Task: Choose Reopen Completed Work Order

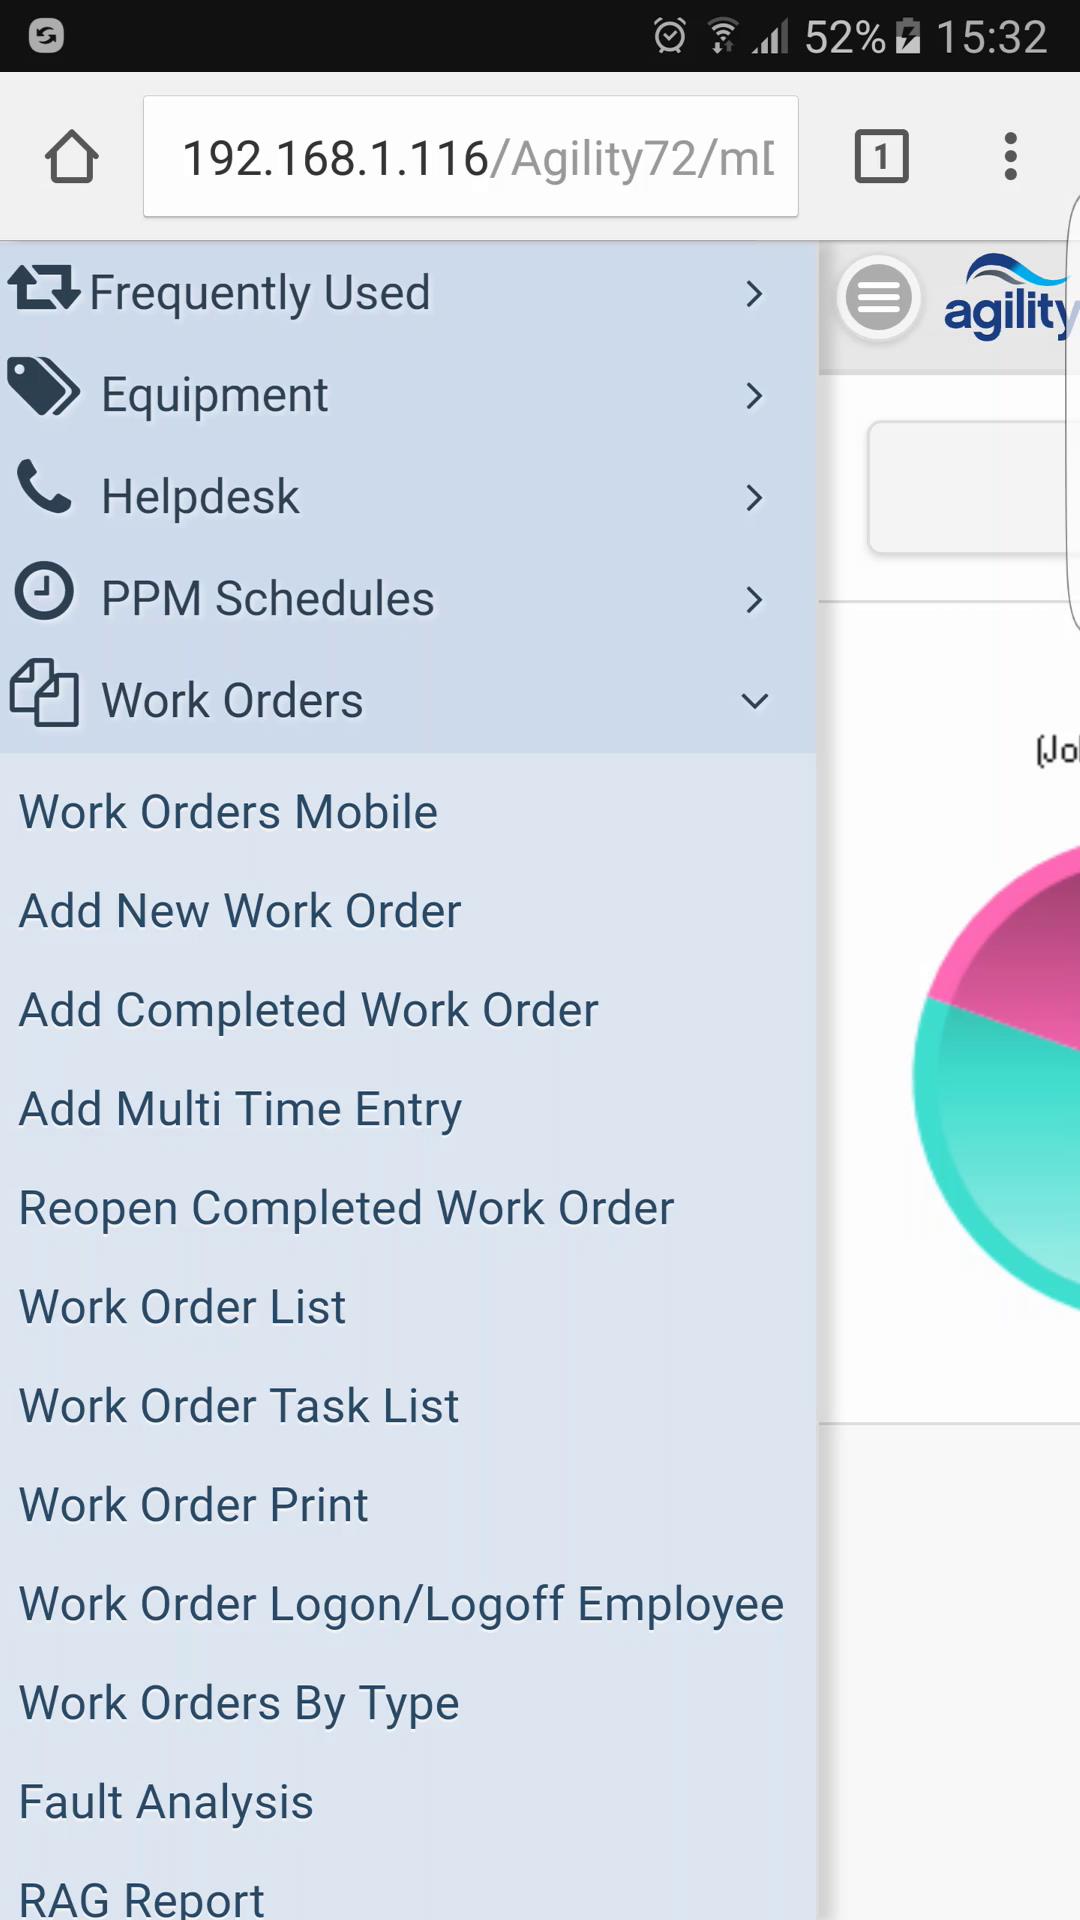Action: [346, 1208]
